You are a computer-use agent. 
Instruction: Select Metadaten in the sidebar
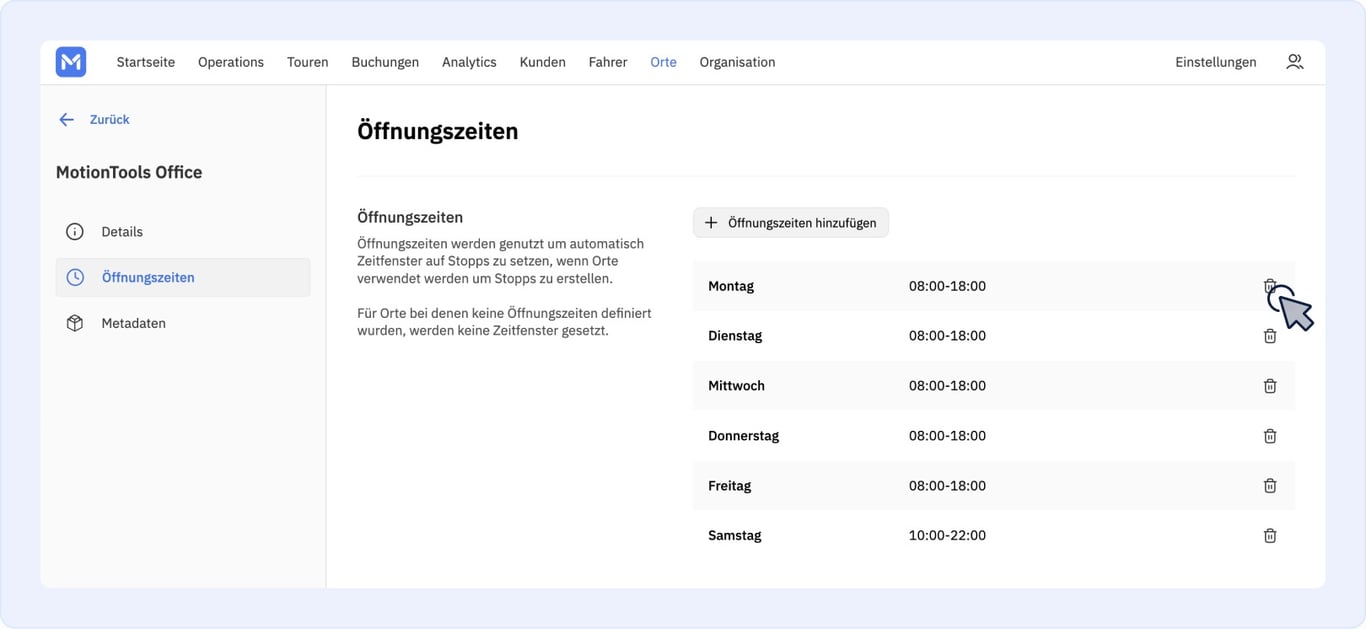pyautogui.click(x=183, y=323)
